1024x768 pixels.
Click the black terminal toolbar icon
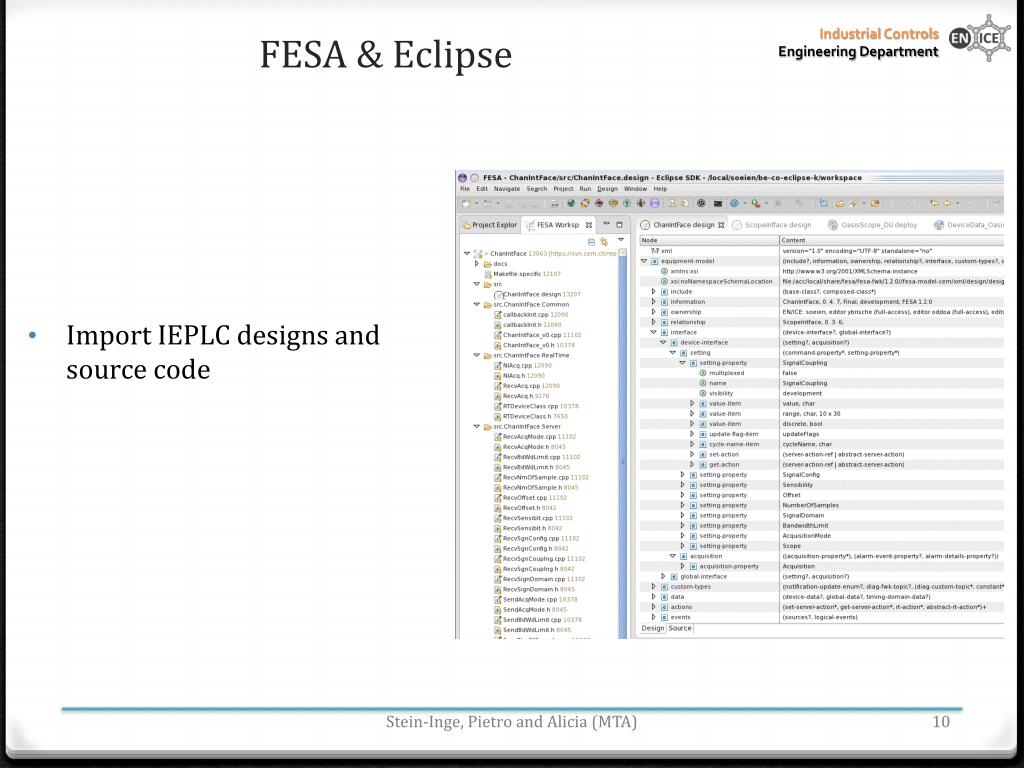click(x=718, y=204)
